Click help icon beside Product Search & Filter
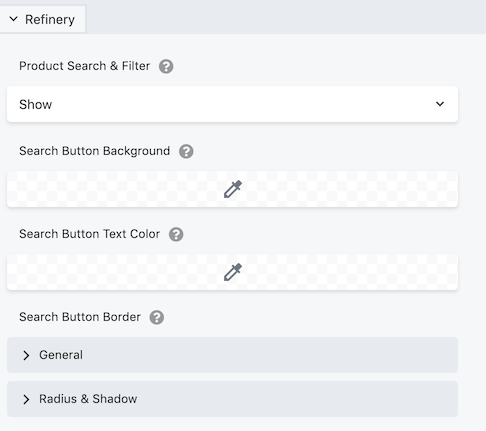Viewport: 486px width, 431px height. point(166,66)
